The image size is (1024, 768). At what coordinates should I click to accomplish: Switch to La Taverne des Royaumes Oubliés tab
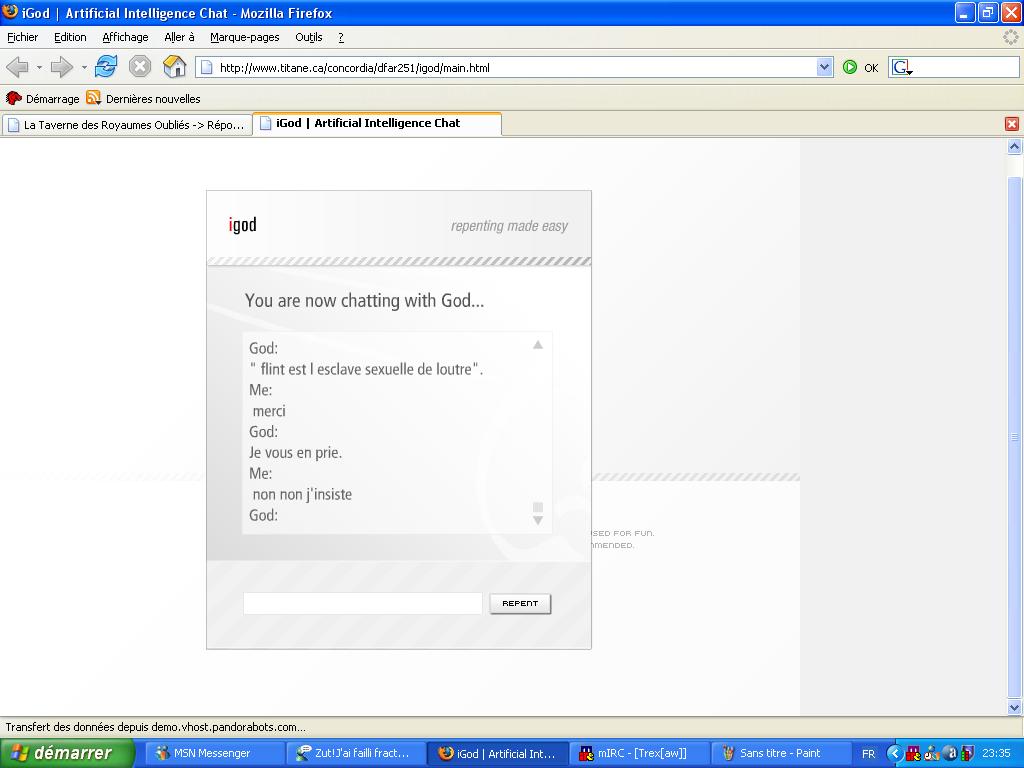click(126, 125)
